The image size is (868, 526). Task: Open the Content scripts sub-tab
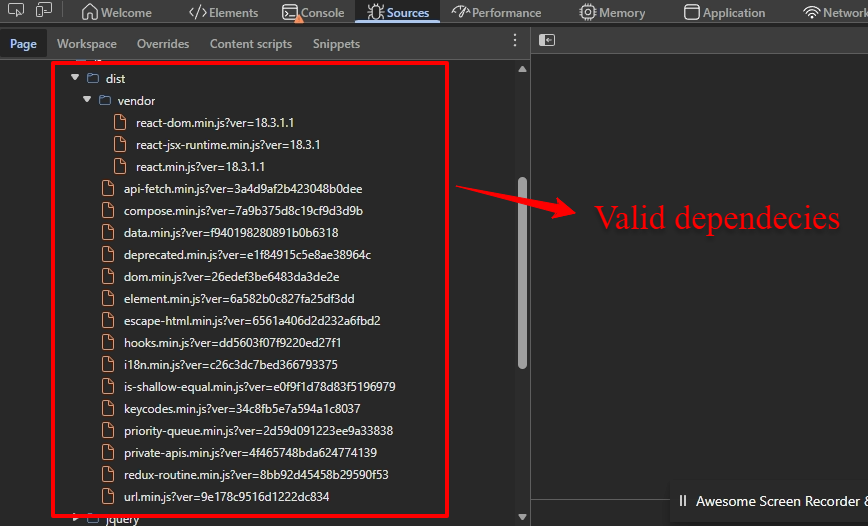251,44
